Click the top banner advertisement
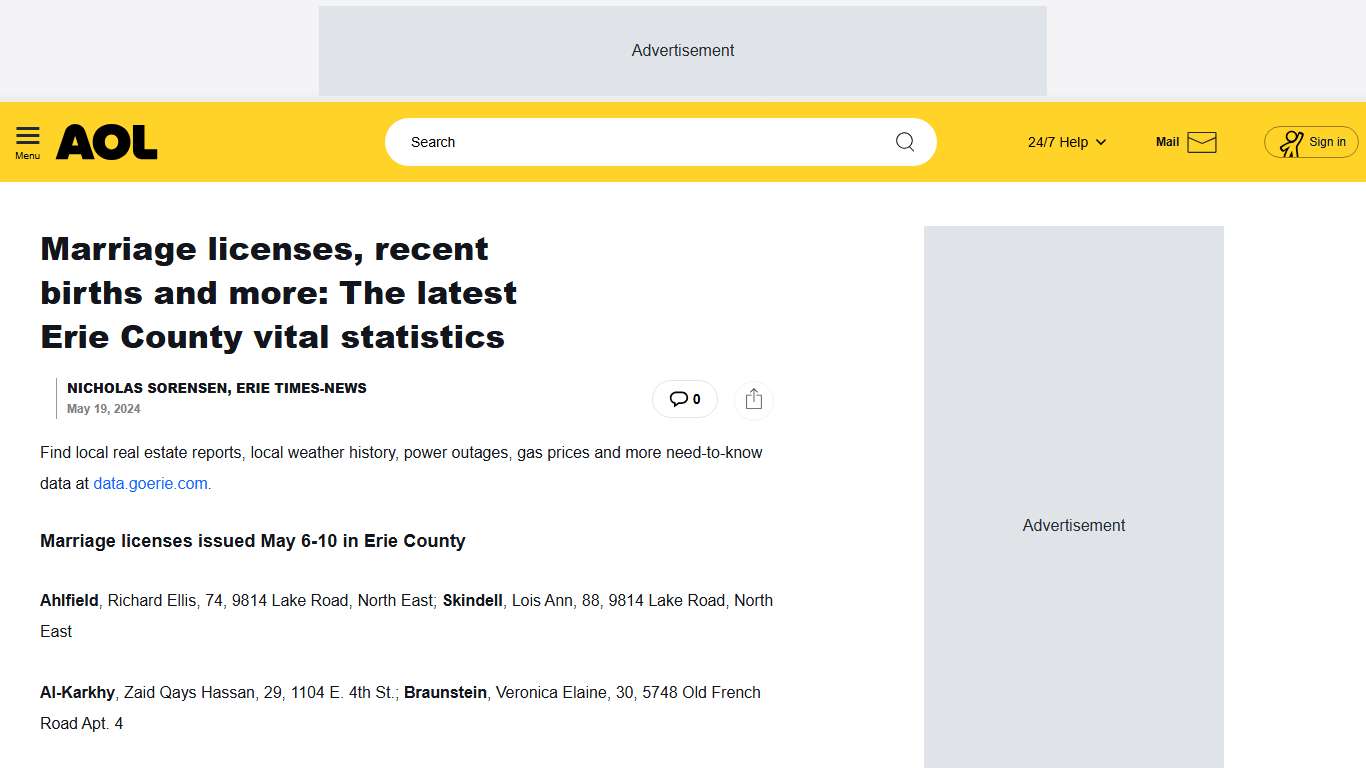The image size is (1366, 768). pyautogui.click(x=682, y=51)
